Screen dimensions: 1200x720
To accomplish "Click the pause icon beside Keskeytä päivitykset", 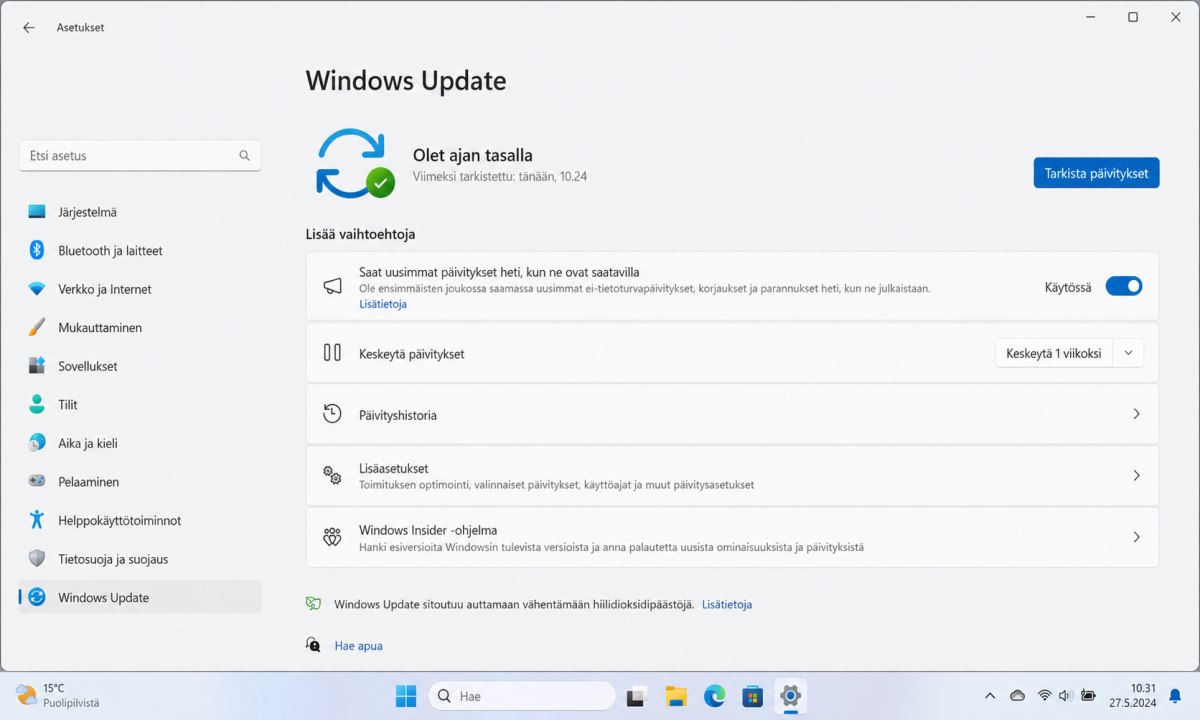I will click(333, 352).
